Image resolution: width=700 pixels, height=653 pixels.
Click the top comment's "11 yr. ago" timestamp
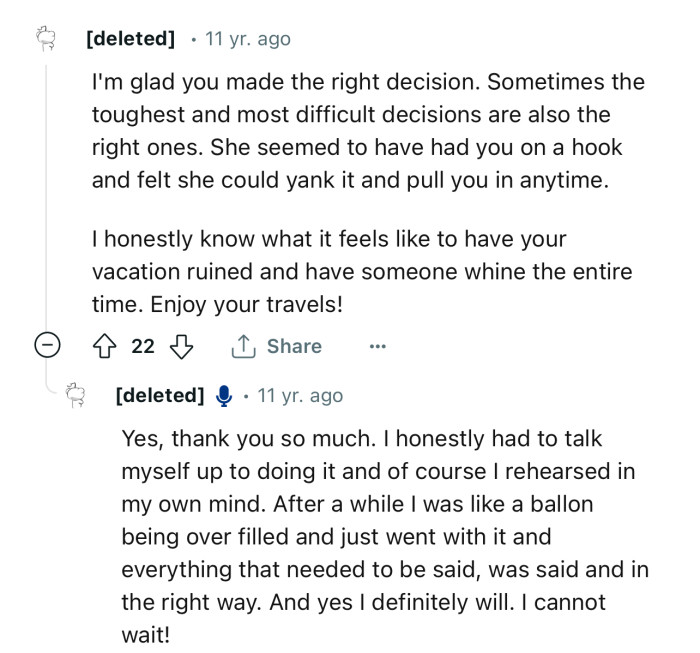[247, 39]
